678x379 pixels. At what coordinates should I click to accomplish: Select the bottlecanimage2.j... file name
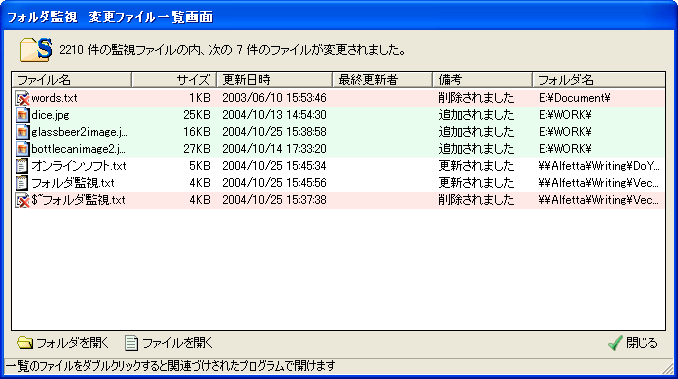click(78, 149)
